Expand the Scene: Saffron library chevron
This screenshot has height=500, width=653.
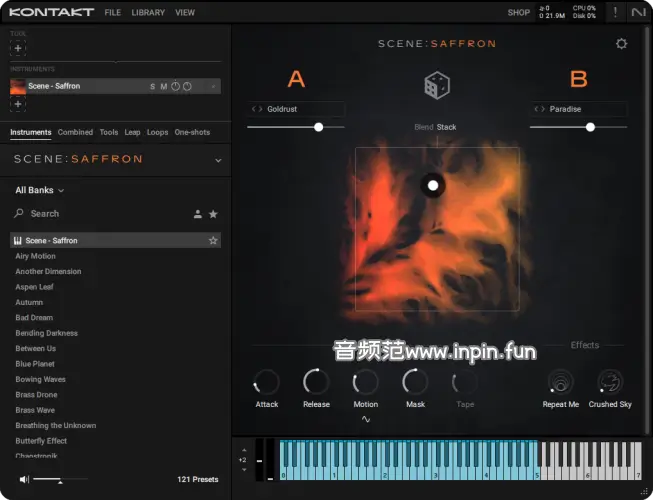pyautogui.click(x=218, y=160)
